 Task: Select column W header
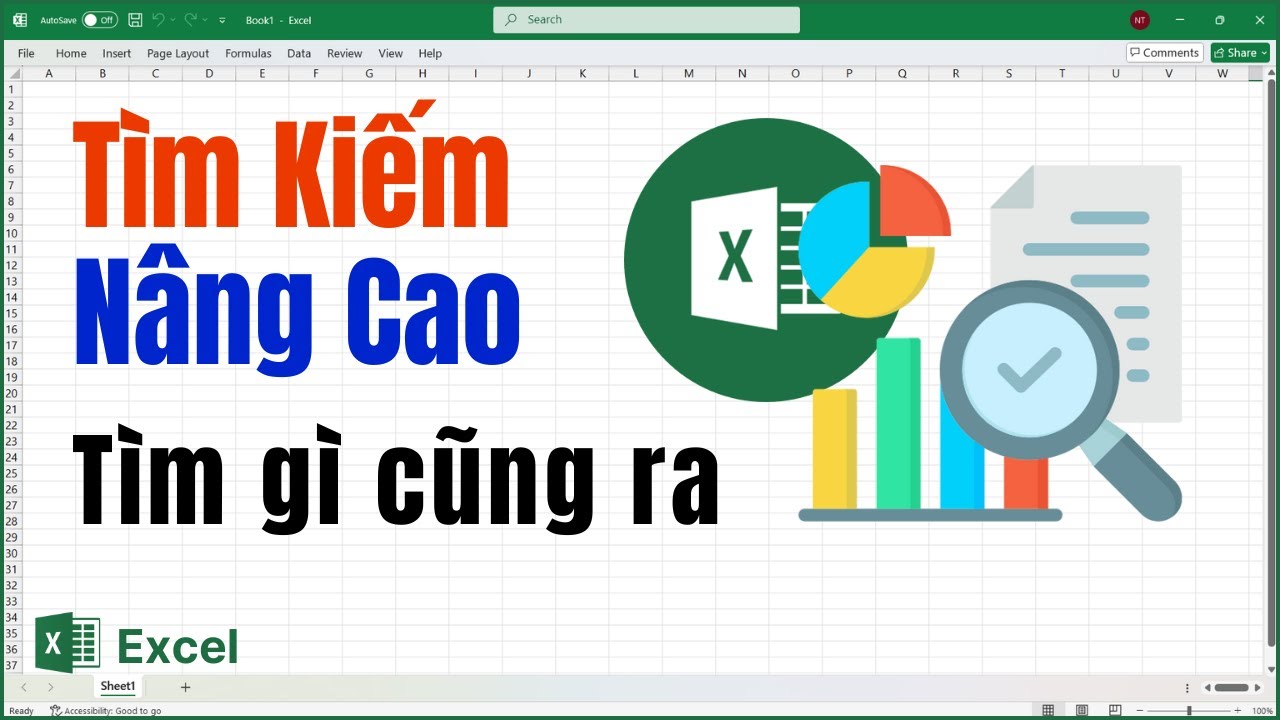pos(1222,73)
